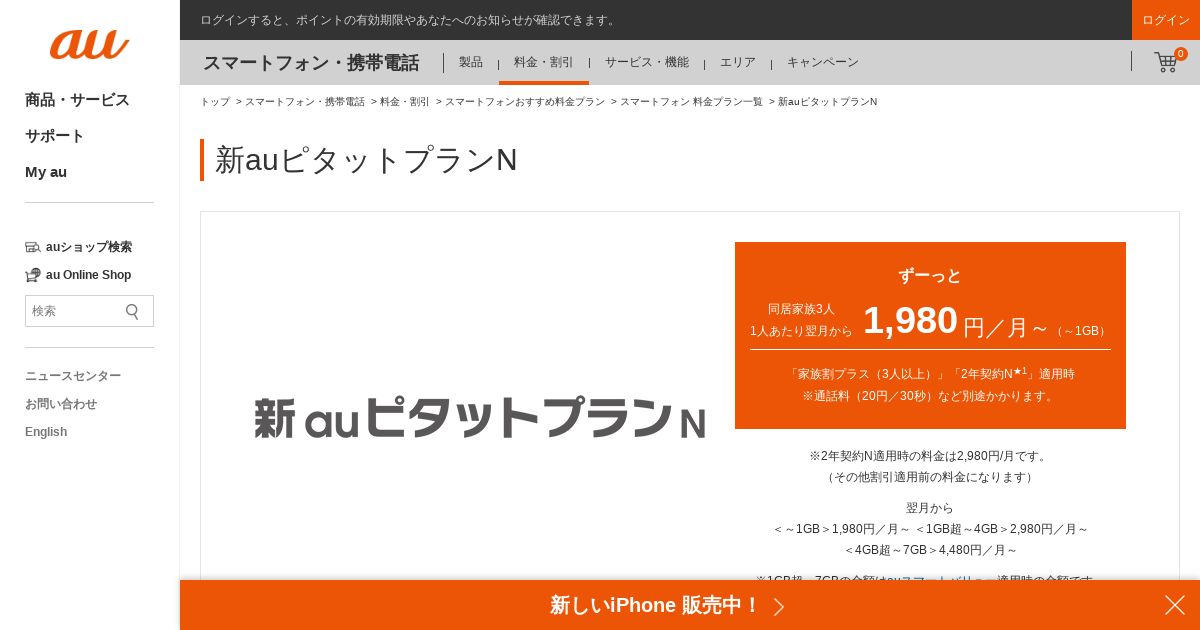
Task: Click the au logo
Action: [89, 44]
